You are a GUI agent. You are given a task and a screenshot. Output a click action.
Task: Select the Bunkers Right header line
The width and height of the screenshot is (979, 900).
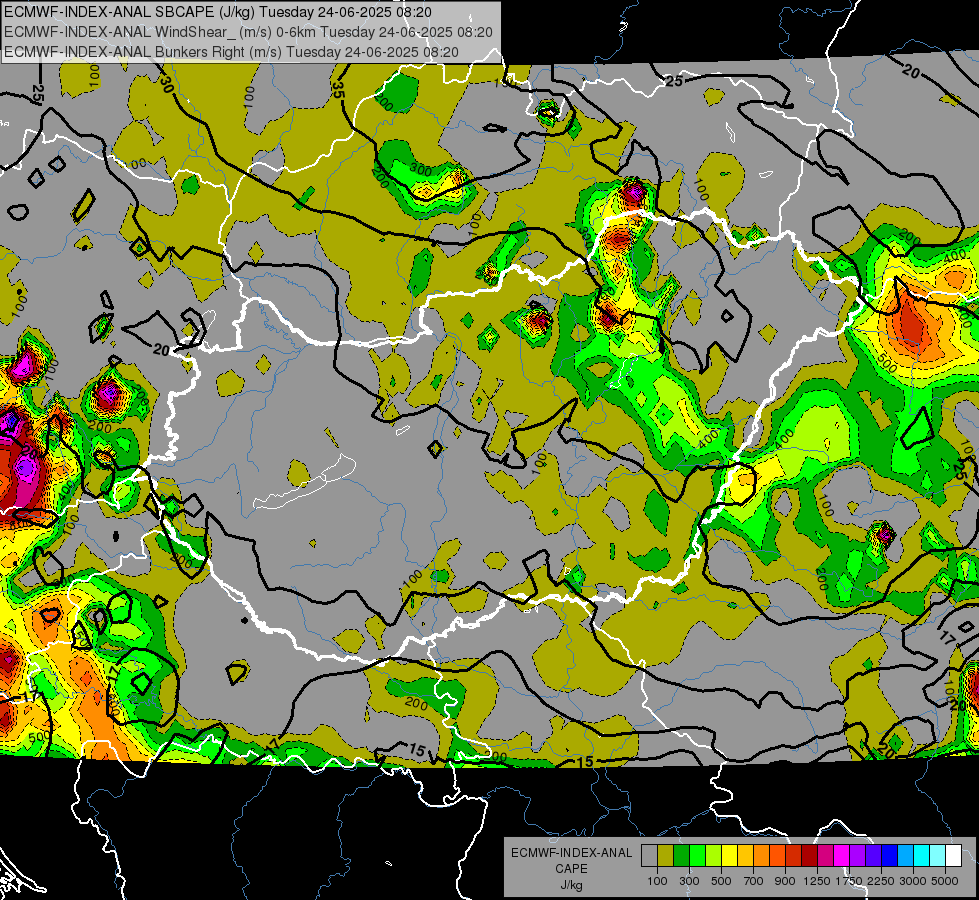231,52
